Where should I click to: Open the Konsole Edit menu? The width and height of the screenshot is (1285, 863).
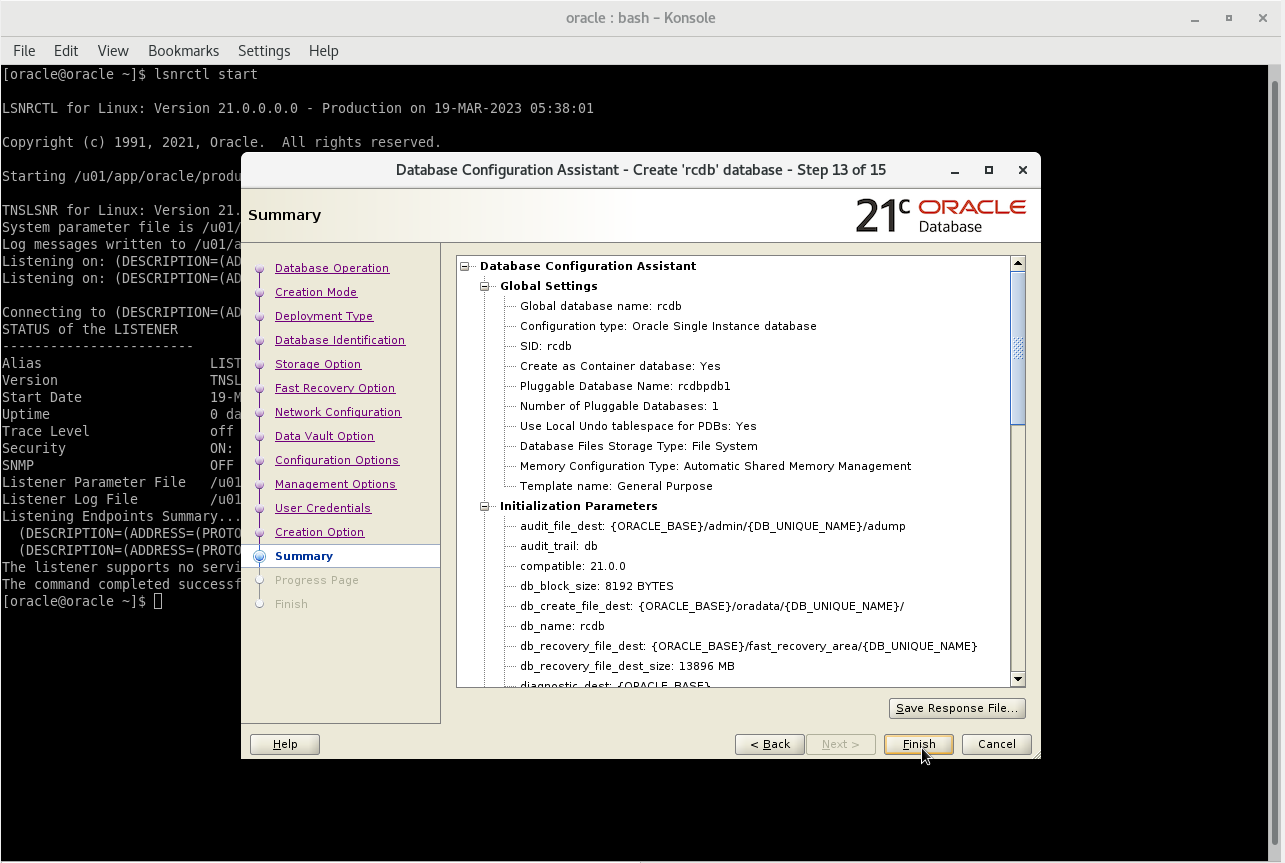(x=66, y=51)
